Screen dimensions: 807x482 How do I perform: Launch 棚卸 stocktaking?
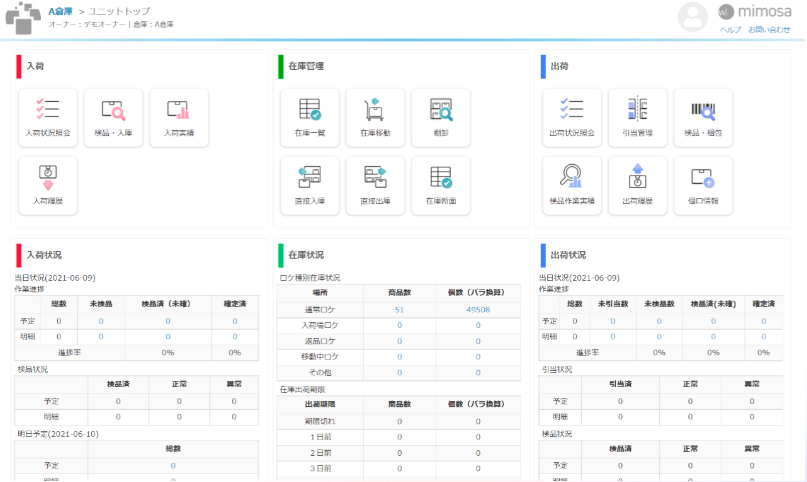[441, 117]
